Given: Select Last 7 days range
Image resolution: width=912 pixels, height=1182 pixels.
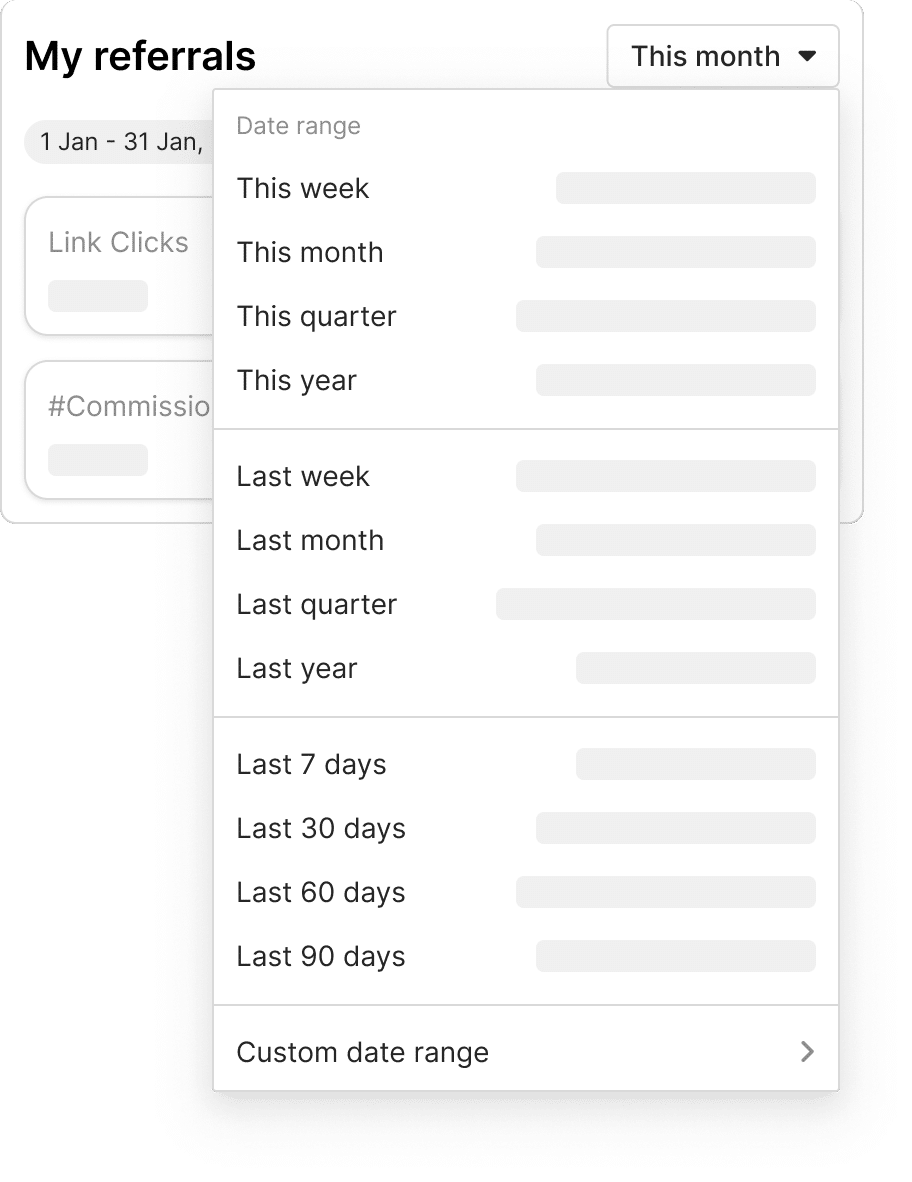Looking at the screenshot, I should [x=311, y=765].
